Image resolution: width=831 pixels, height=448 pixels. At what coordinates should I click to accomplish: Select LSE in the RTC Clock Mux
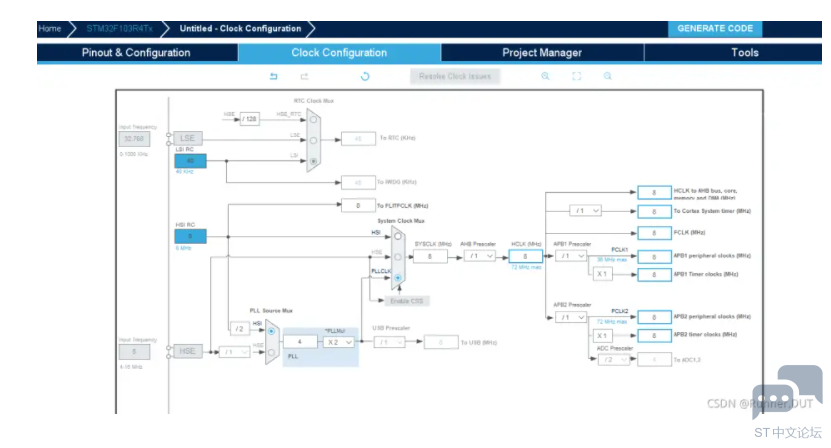[x=313, y=140]
